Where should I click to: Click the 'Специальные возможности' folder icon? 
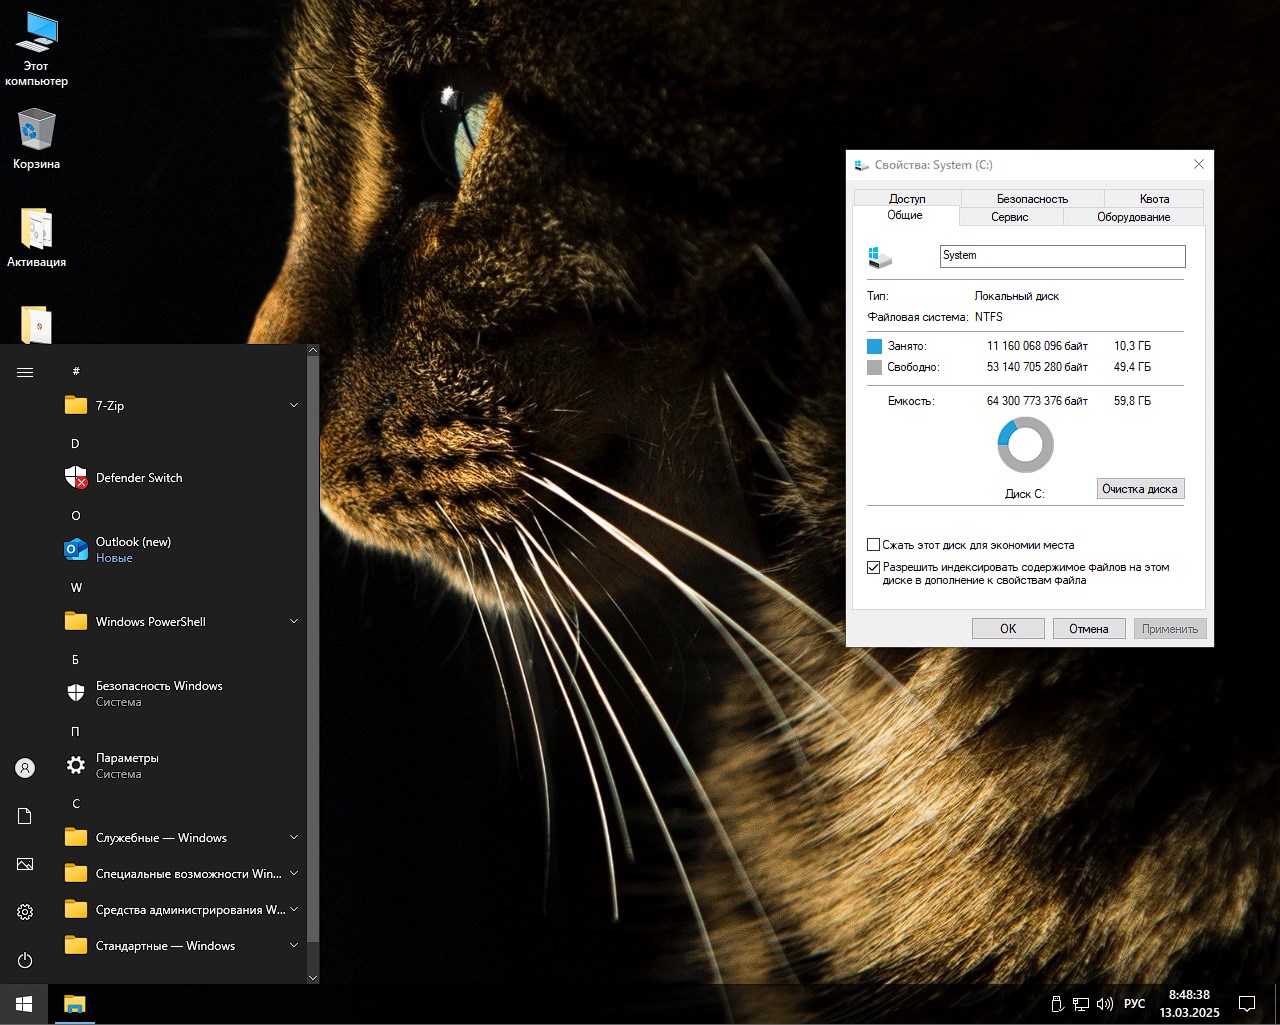(x=76, y=873)
